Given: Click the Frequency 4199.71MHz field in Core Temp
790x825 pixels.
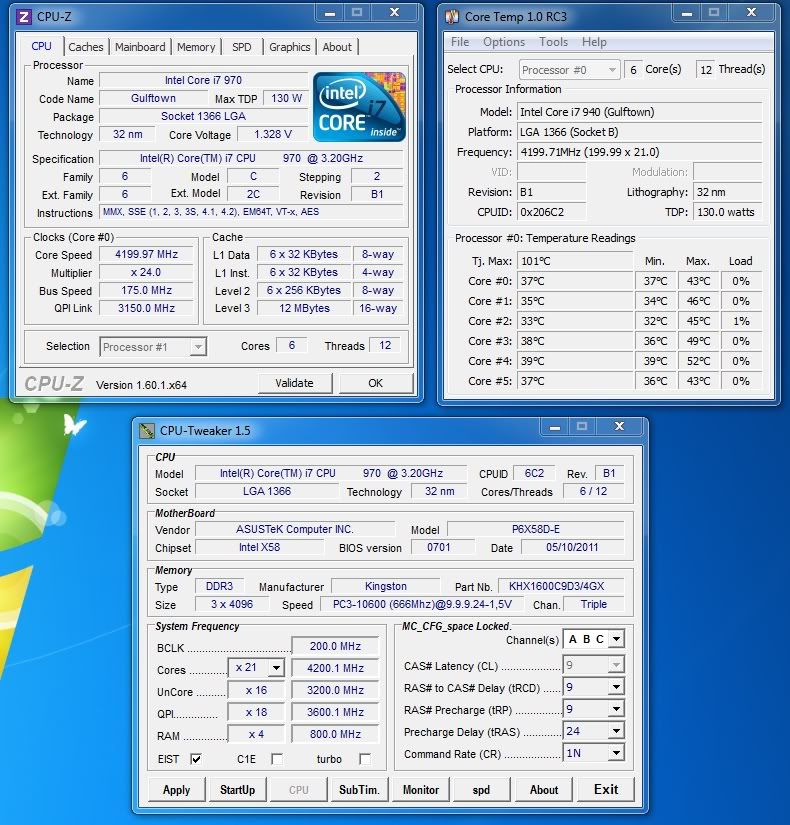Looking at the screenshot, I should [639, 152].
